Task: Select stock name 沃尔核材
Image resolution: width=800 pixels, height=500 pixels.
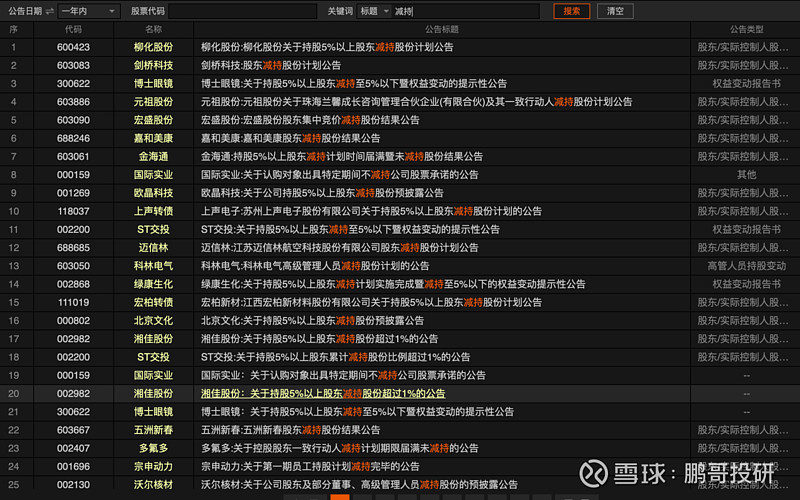Action: coord(154,485)
